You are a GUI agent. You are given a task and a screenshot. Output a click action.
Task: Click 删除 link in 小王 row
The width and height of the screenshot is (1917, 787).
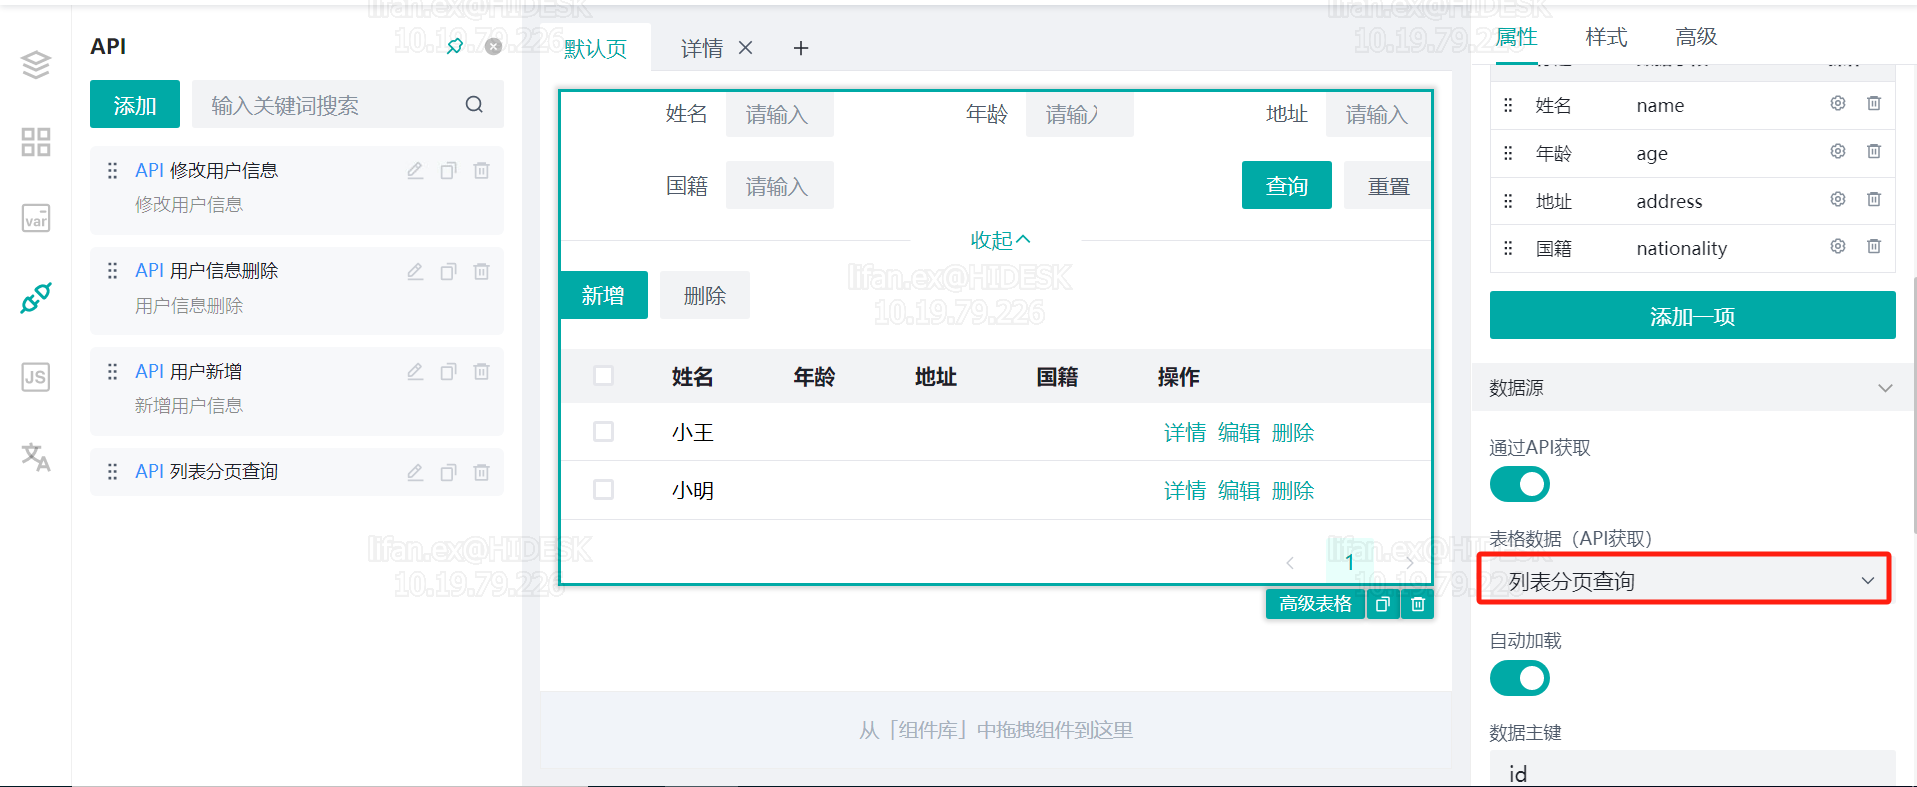(1293, 432)
